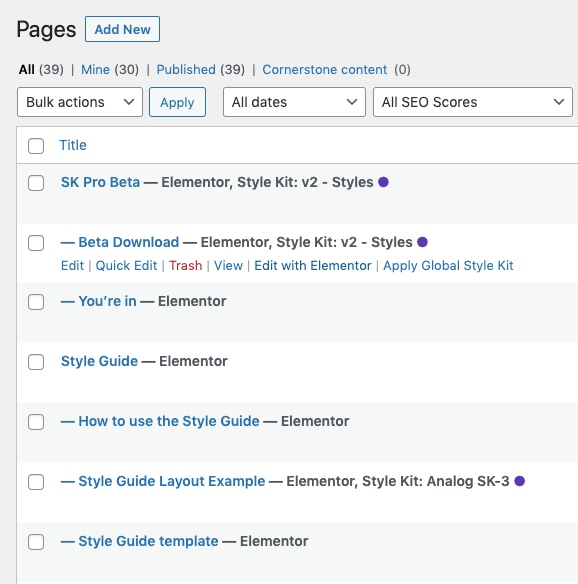This screenshot has height=584, width=578.
Task: Sort pages by Title column header
Action: [x=73, y=145]
